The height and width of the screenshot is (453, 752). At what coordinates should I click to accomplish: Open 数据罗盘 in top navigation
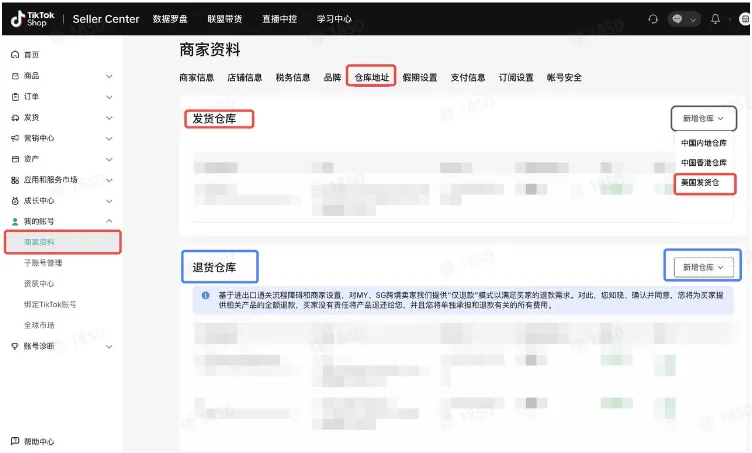pos(170,19)
